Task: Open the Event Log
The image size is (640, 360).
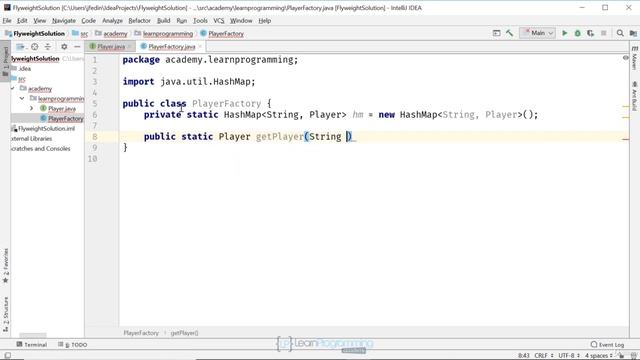Action: click(x=607, y=344)
